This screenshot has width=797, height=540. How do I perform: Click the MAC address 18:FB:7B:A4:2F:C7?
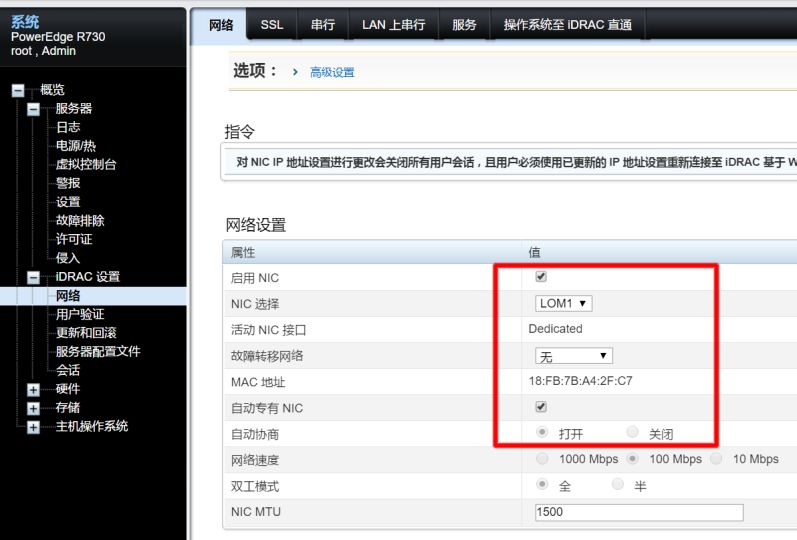click(x=580, y=381)
